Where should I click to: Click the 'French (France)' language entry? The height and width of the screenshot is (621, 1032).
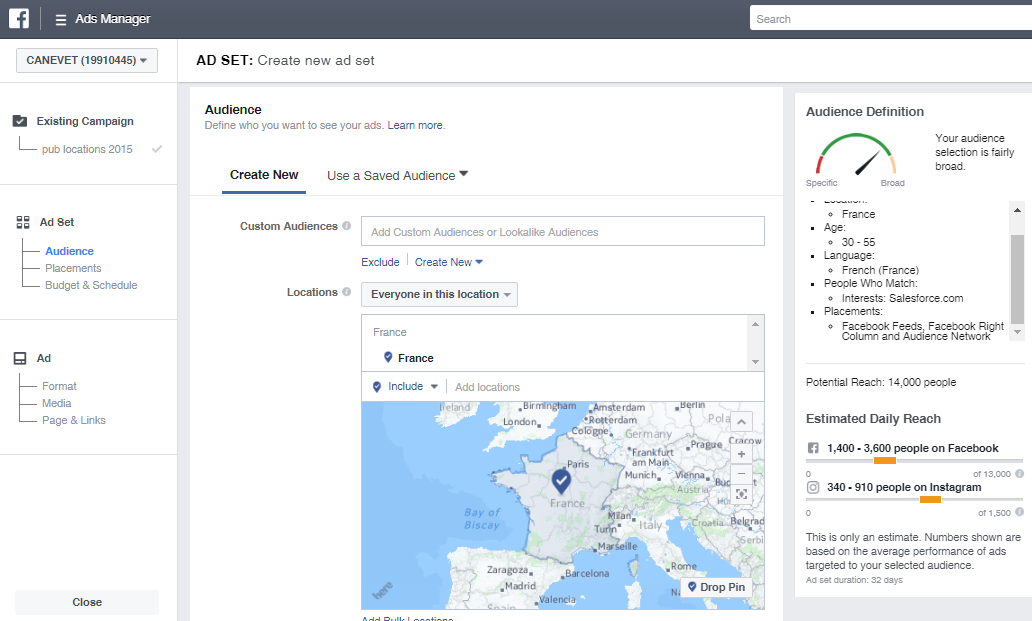pos(880,270)
